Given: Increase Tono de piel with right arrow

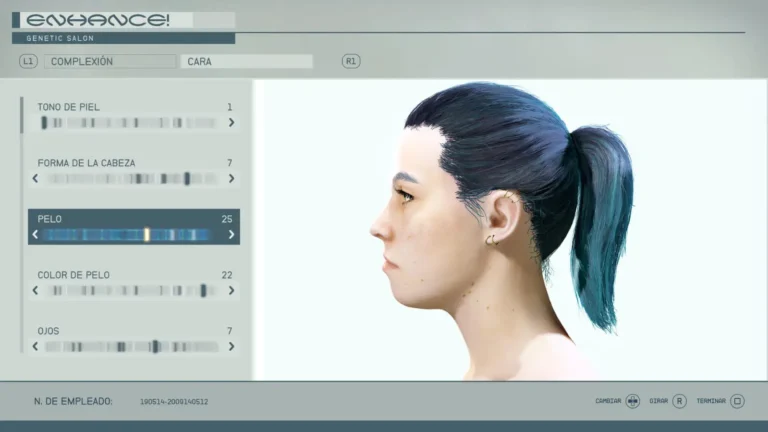Looking at the screenshot, I should click(x=231, y=123).
